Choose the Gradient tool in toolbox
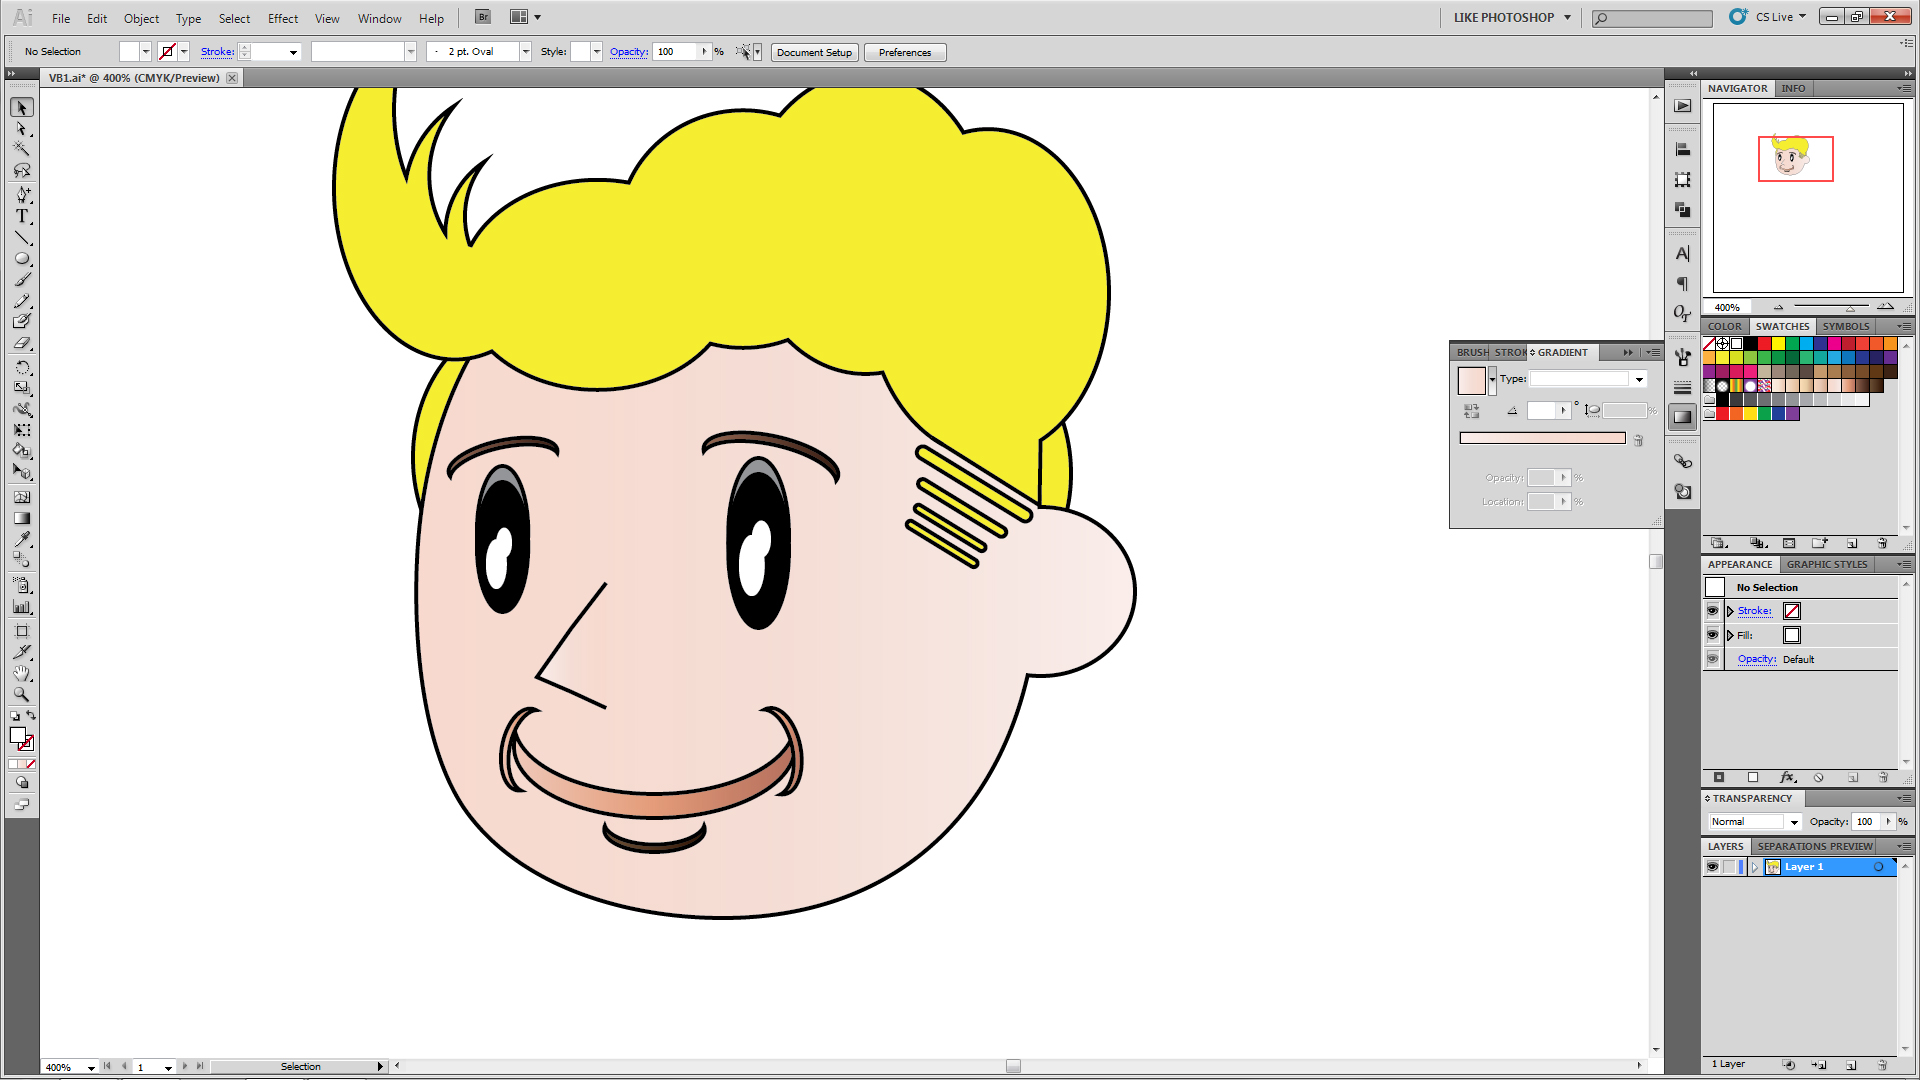 point(21,518)
